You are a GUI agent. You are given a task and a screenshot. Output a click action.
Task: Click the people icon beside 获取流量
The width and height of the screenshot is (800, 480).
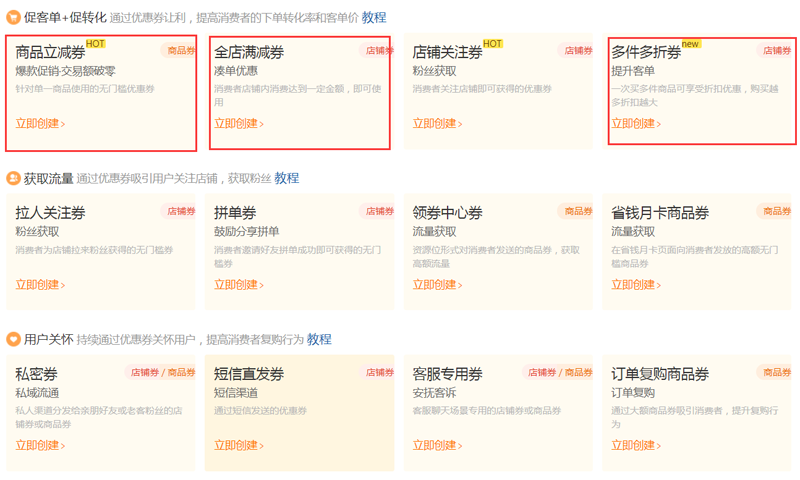click(13, 179)
